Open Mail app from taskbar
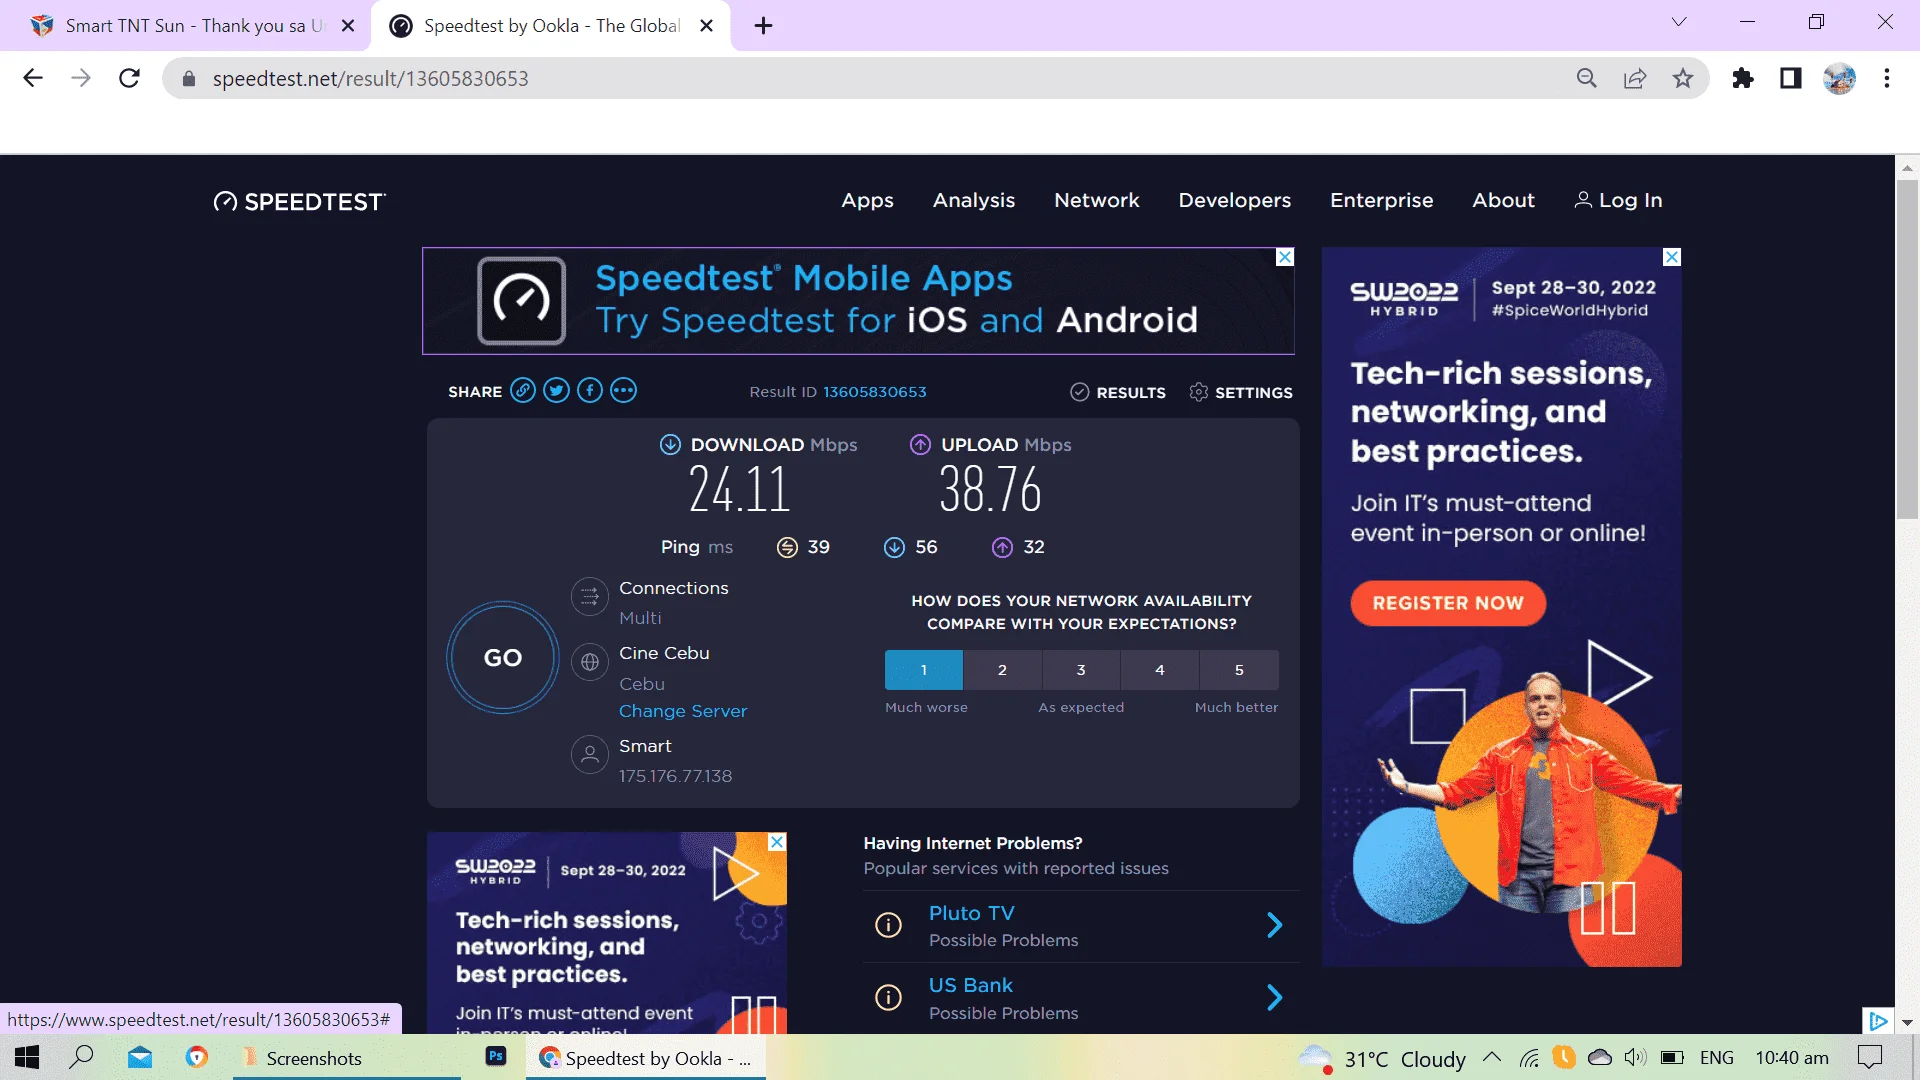Screen dimensions: 1920x1080 [140, 1057]
